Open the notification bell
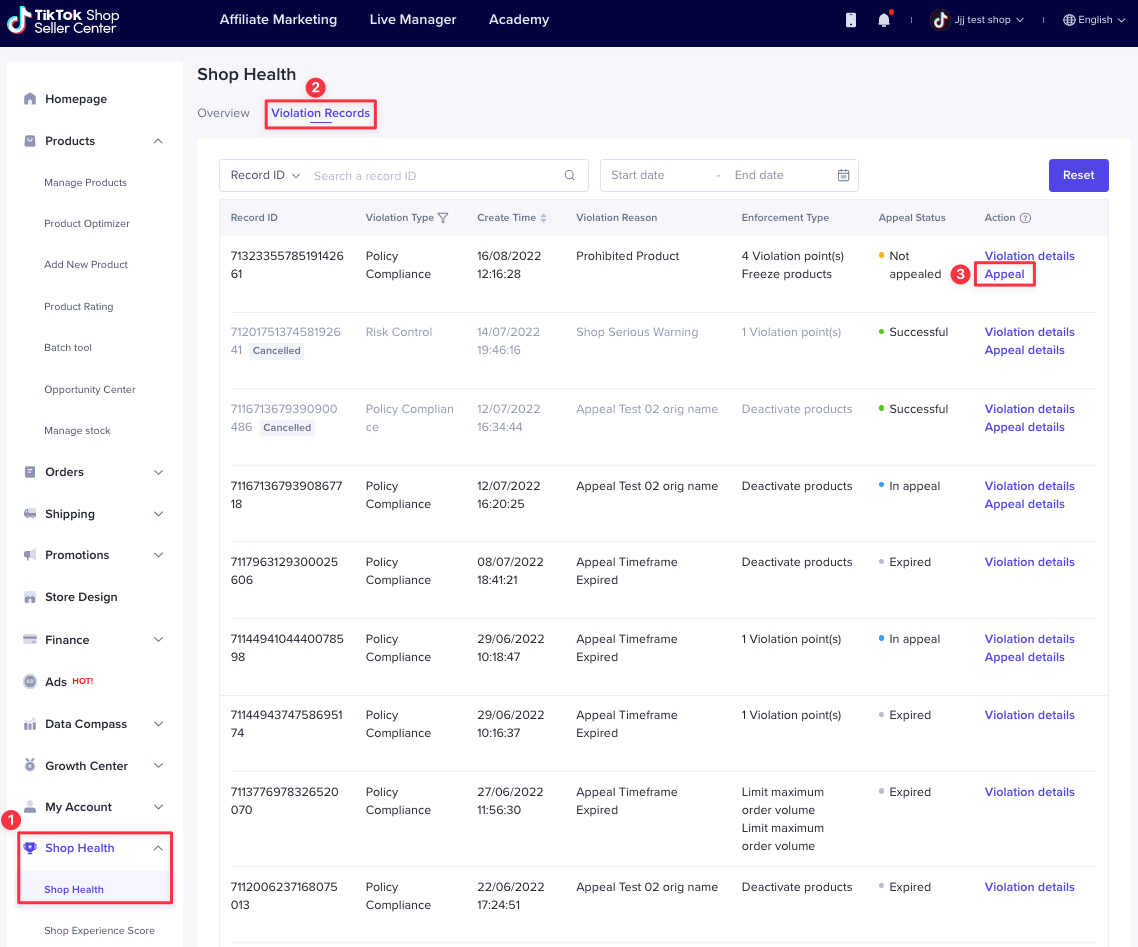This screenshot has height=947, width=1138. click(883, 18)
